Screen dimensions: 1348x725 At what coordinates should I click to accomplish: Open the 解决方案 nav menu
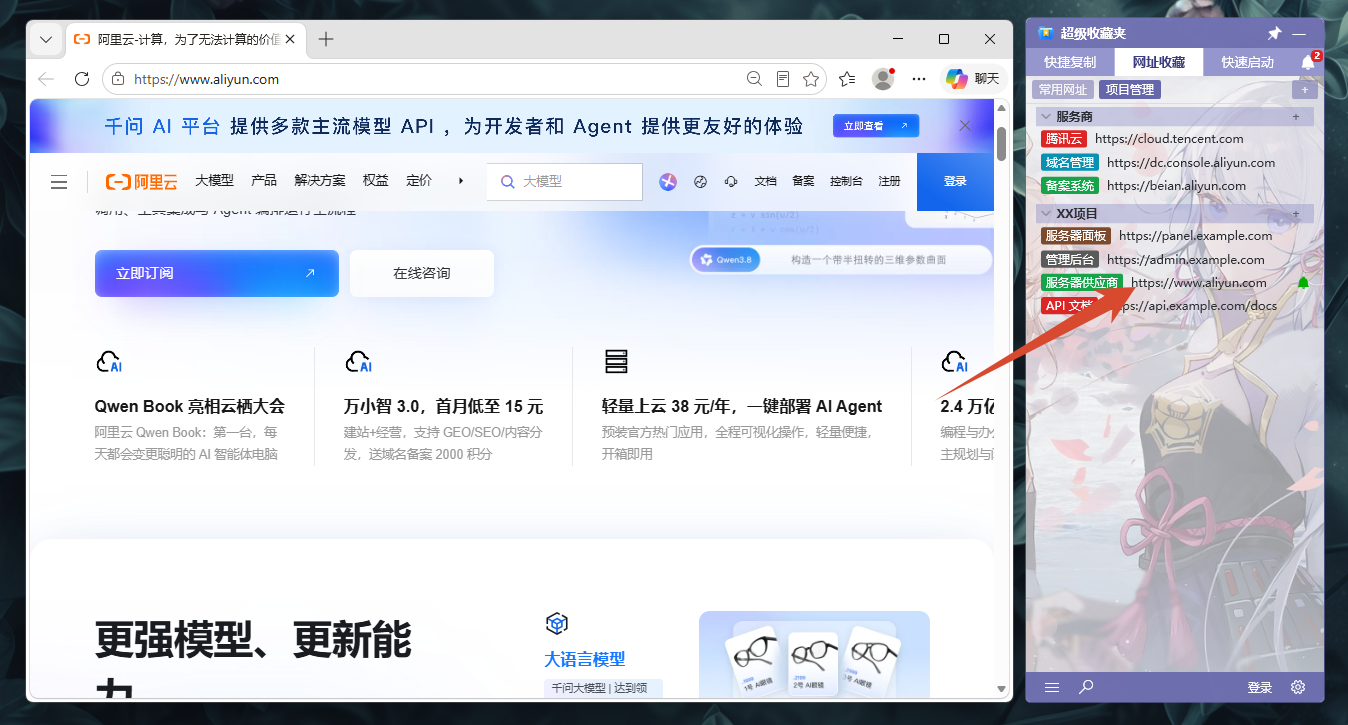coord(320,181)
